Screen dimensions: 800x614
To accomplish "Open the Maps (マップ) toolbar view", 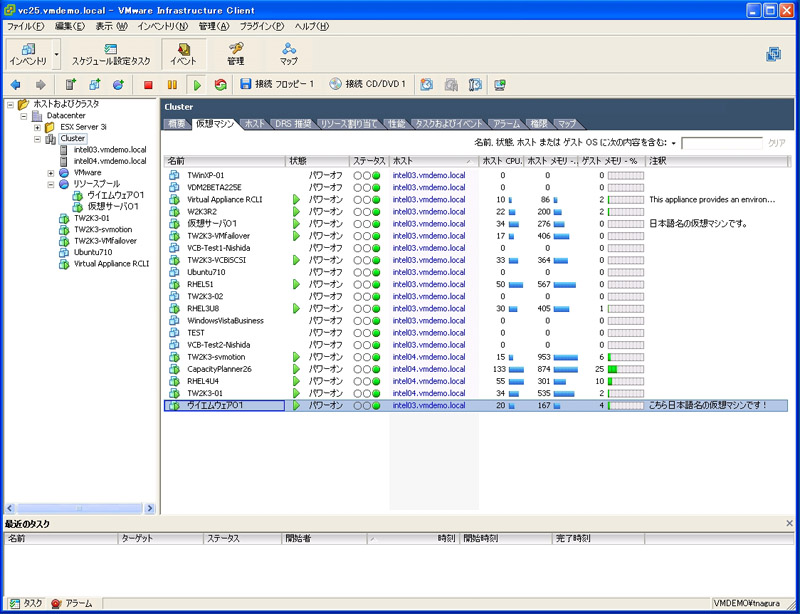I will click(289, 54).
